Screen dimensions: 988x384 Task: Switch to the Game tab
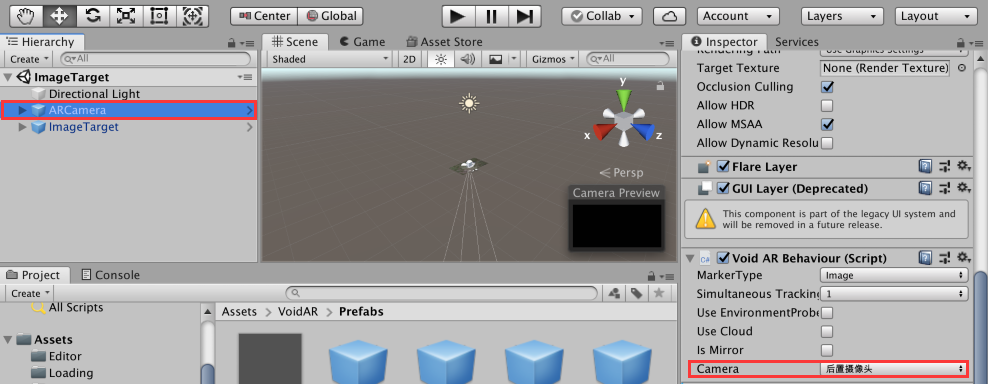362,42
